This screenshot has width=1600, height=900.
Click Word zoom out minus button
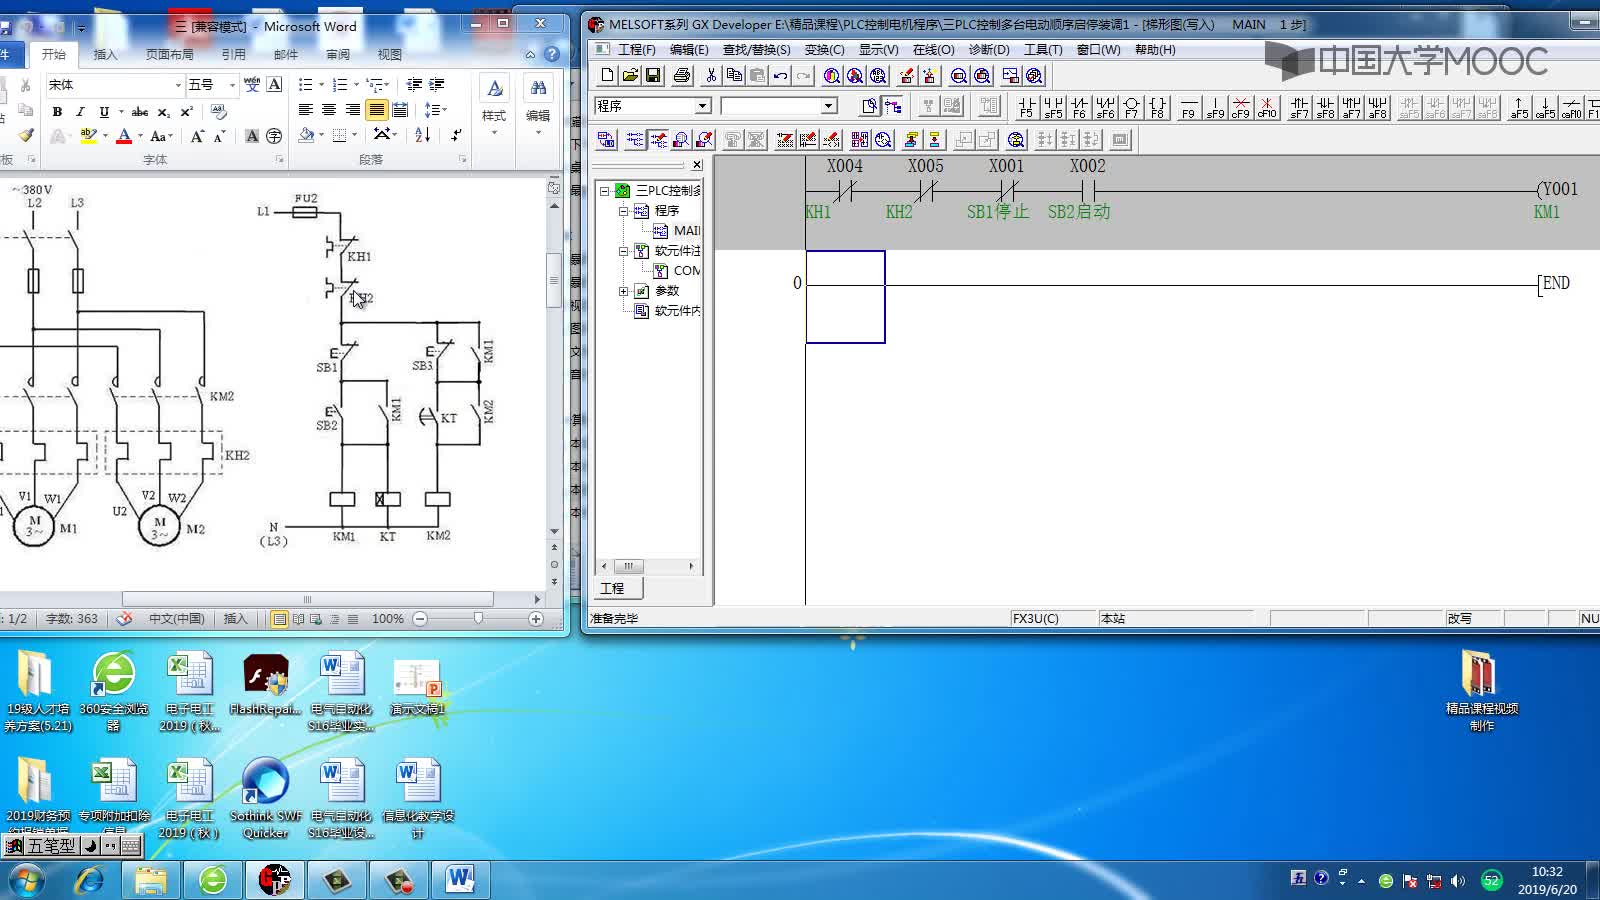coord(420,619)
